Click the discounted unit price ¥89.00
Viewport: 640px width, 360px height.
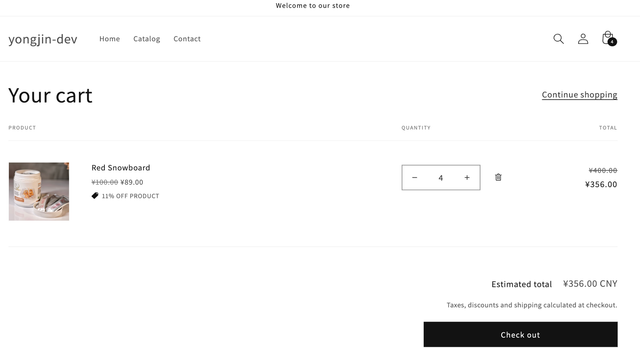click(132, 182)
